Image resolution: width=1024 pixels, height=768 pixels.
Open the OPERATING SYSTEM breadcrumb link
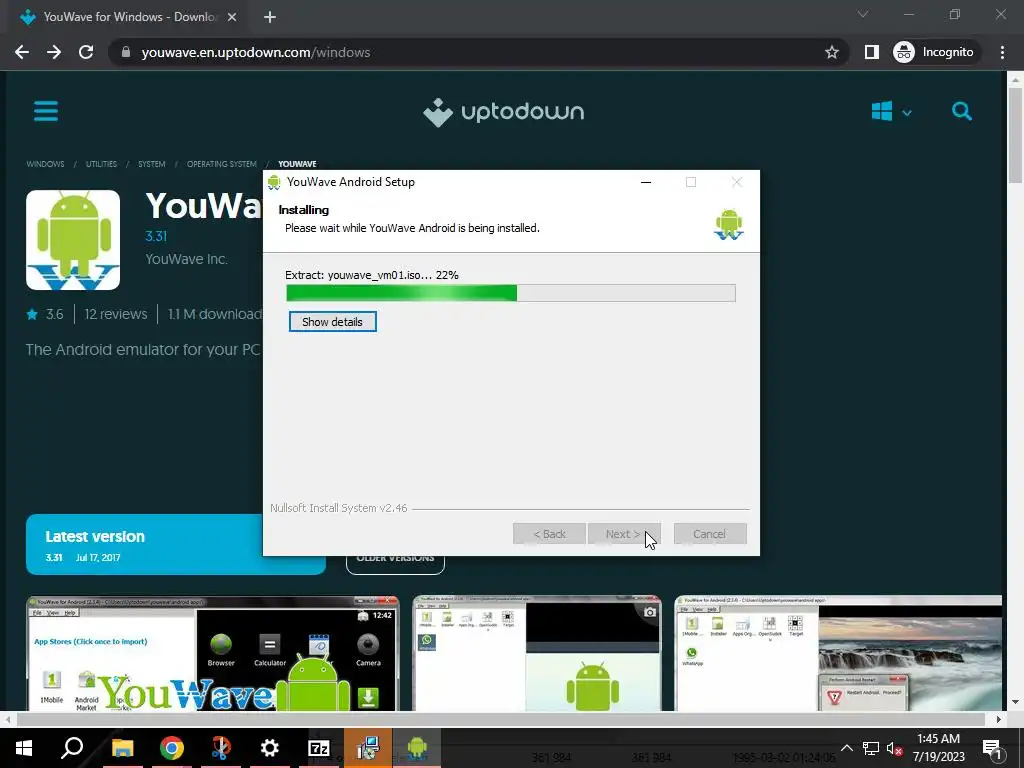click(221, 164)
